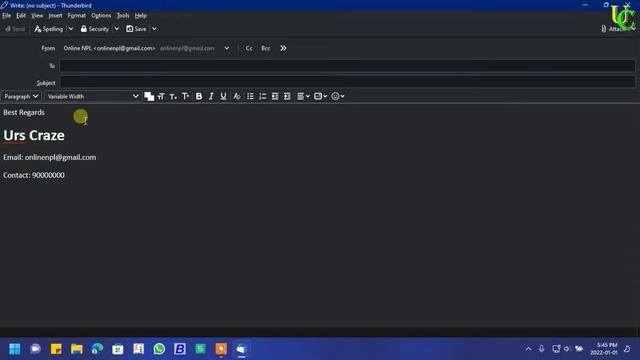Show the Cc address field

249,48
